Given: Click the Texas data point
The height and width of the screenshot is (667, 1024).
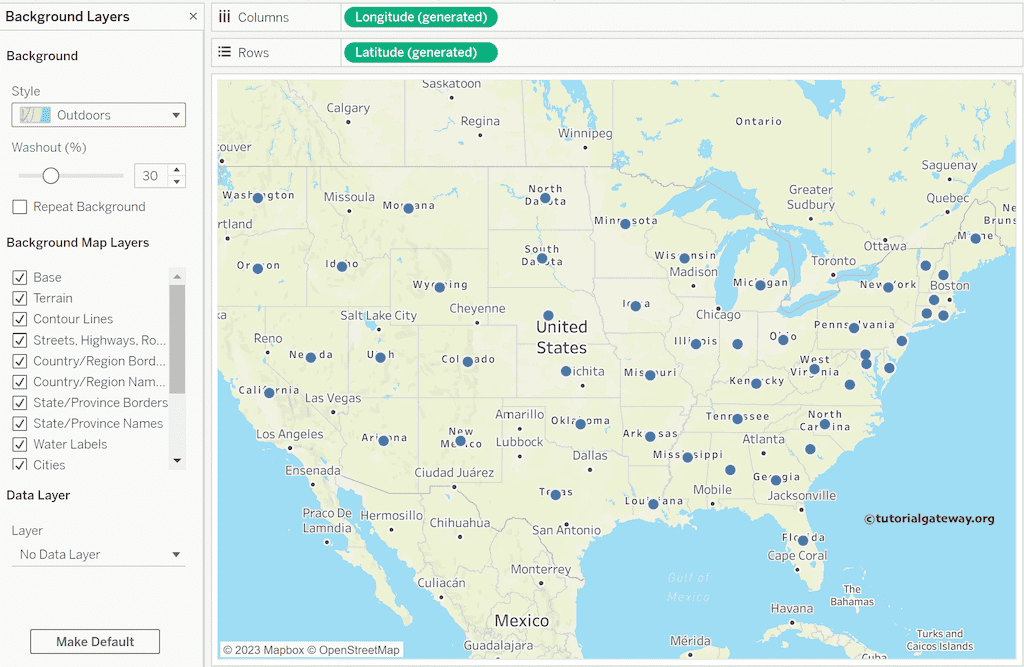Looking at the screenshot, I should [556, 495].
